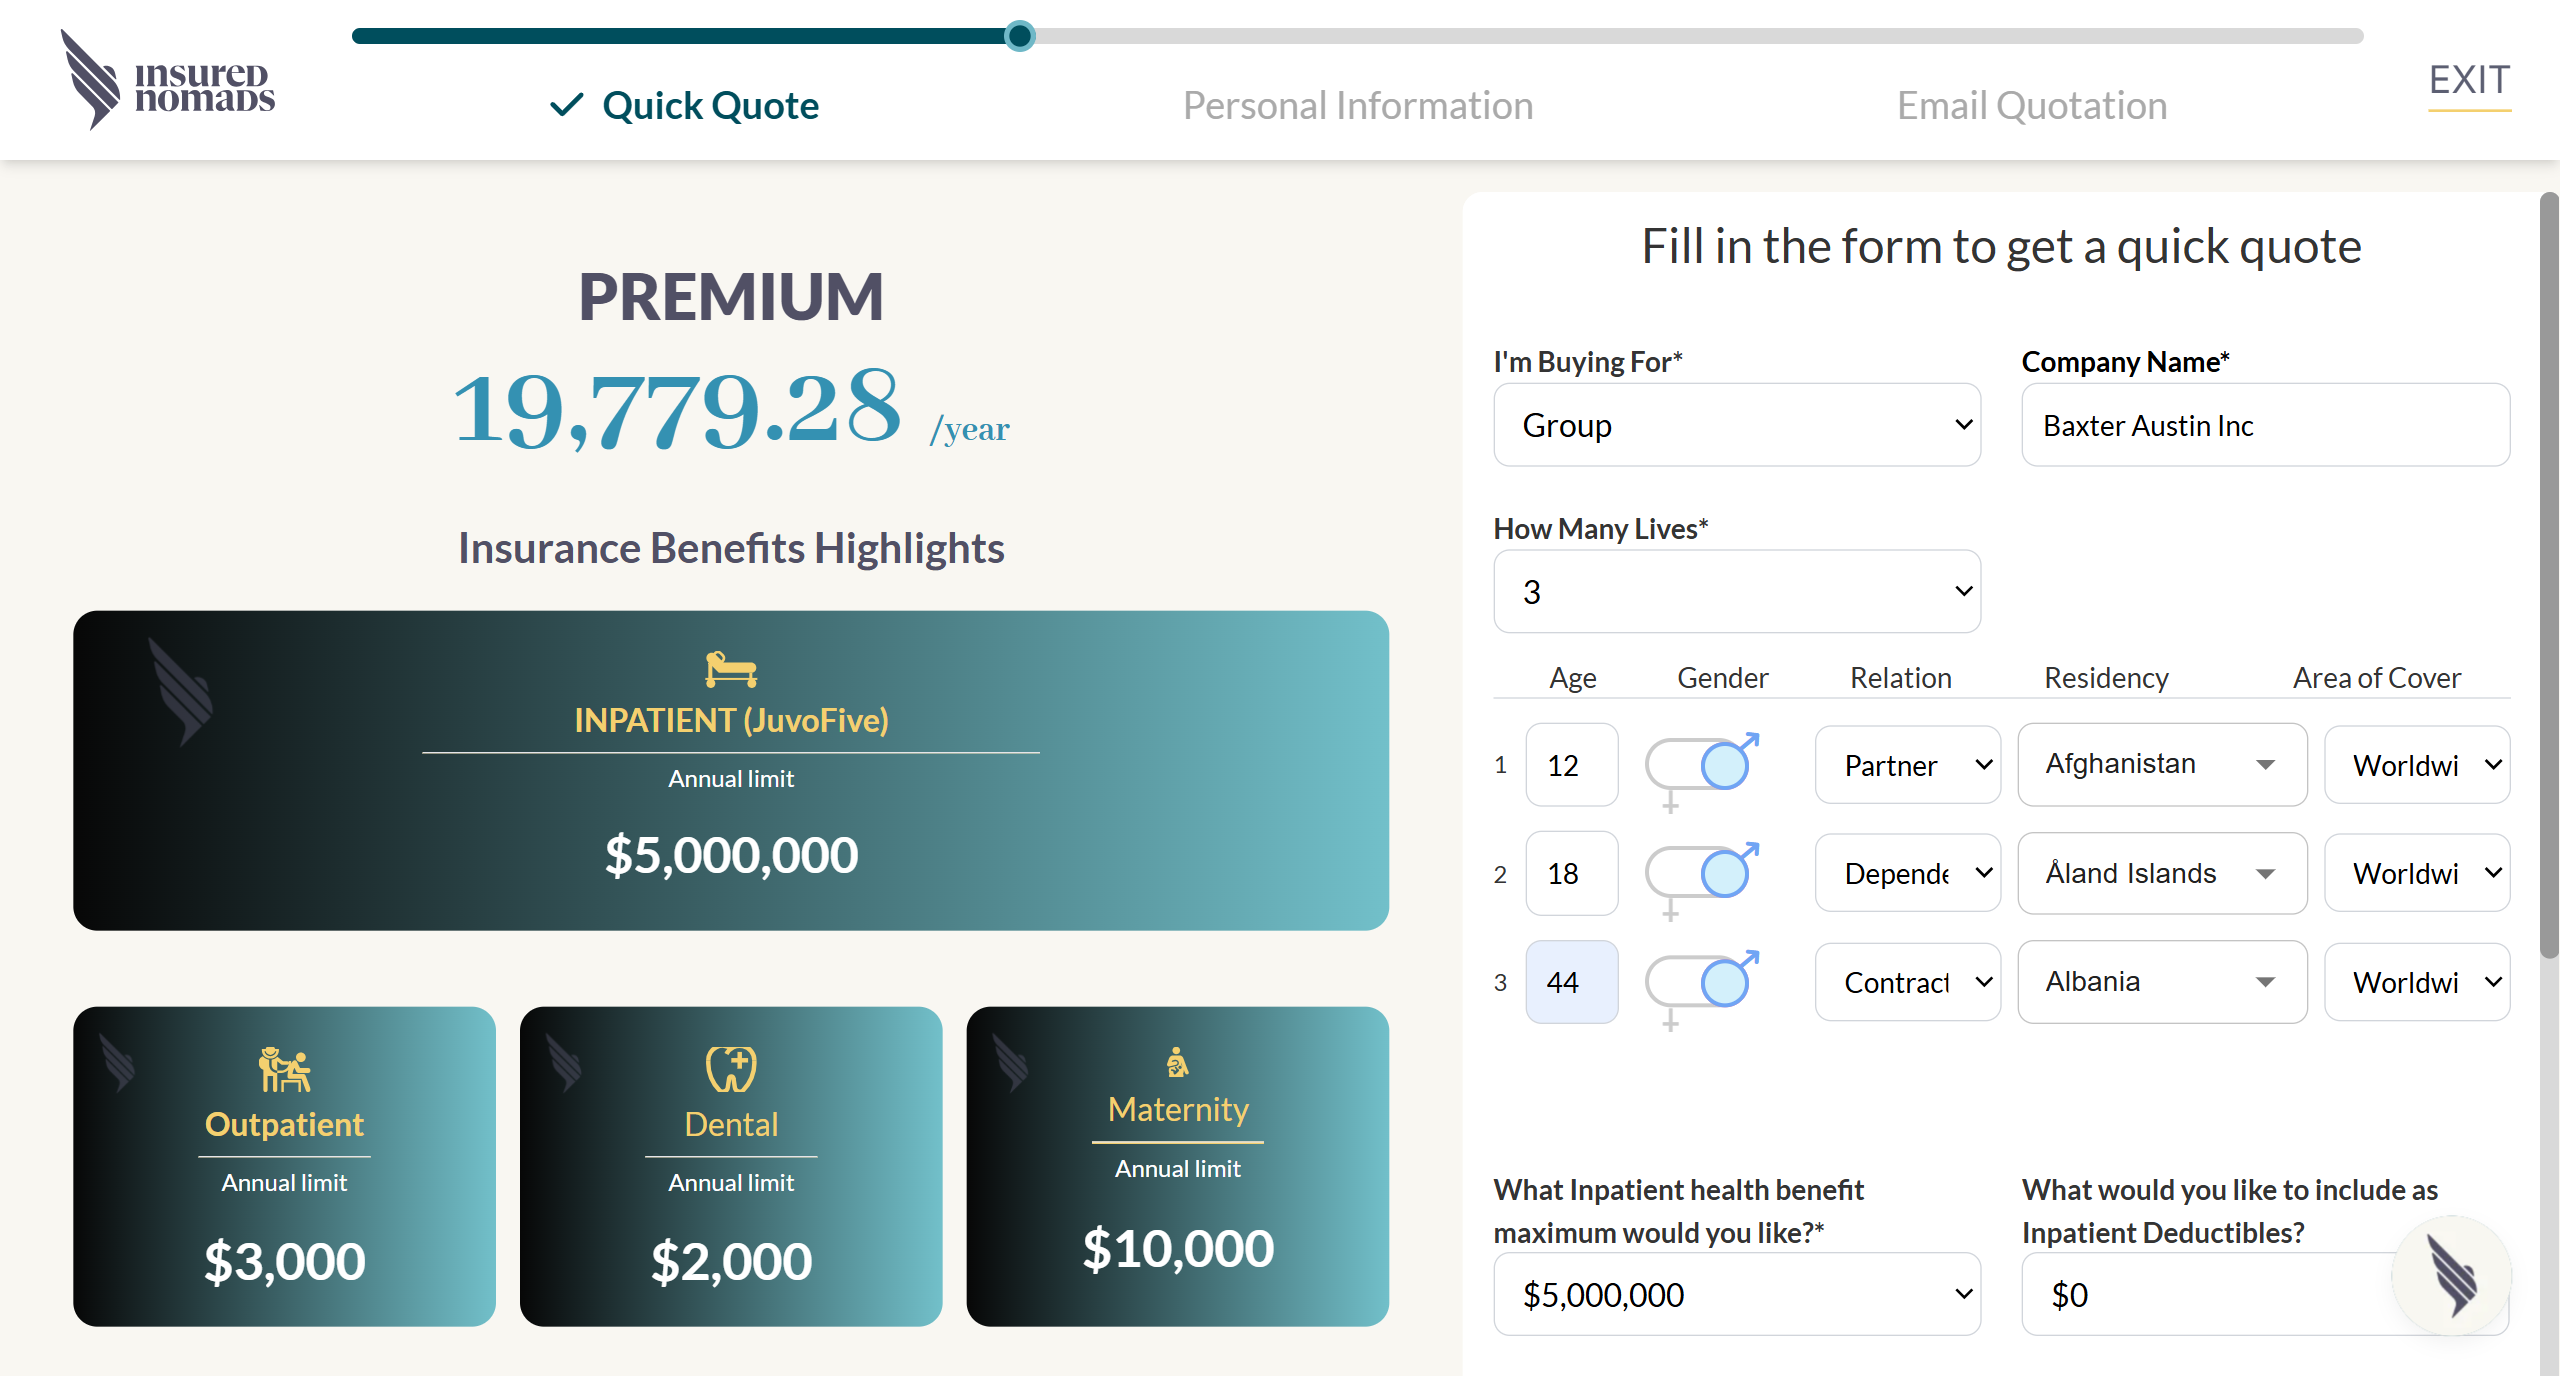Go to Email Quotation step
Viewport: 2560px width, 1376px height.
point(2031,106)
